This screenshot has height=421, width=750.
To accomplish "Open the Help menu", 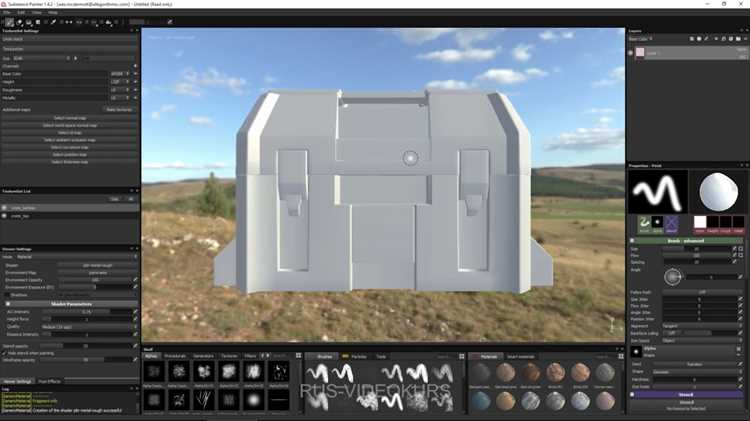I will pyautogui.click(x=53, y=12).
